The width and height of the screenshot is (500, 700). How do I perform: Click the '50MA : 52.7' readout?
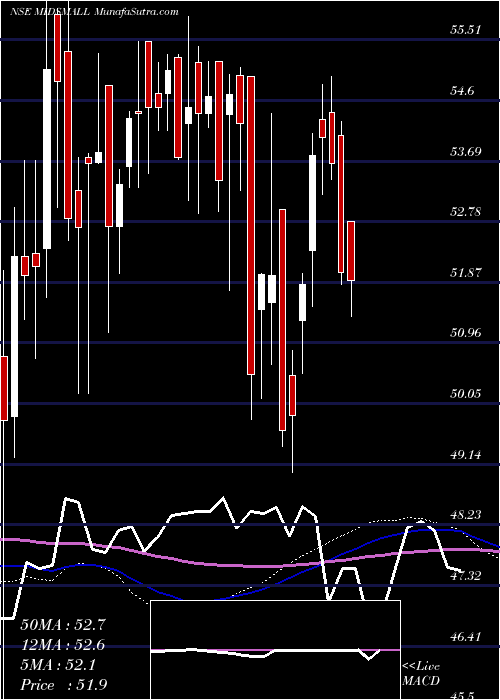(x=63, y=625)
